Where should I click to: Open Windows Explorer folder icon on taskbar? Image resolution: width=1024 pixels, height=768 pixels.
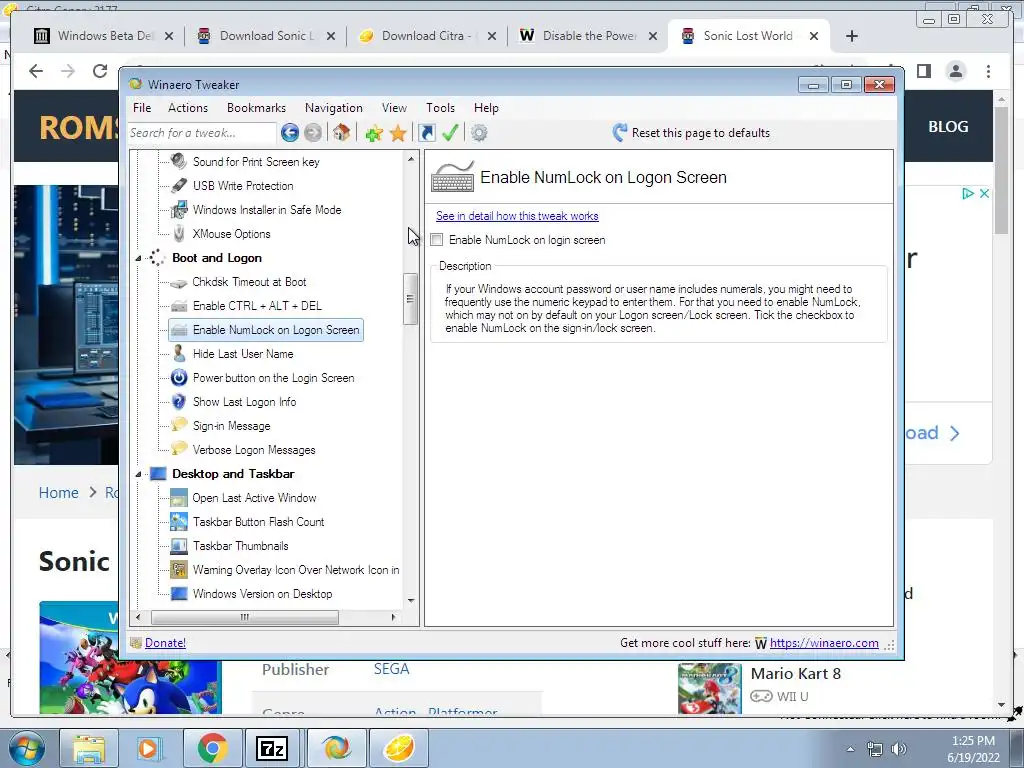point(89,748)
